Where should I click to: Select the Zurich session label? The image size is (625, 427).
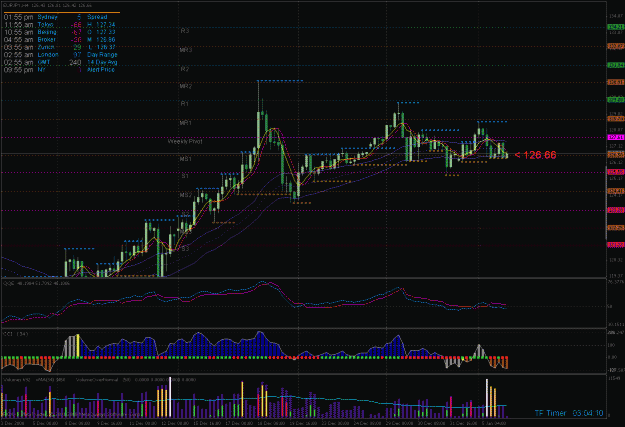click(46, 47)
